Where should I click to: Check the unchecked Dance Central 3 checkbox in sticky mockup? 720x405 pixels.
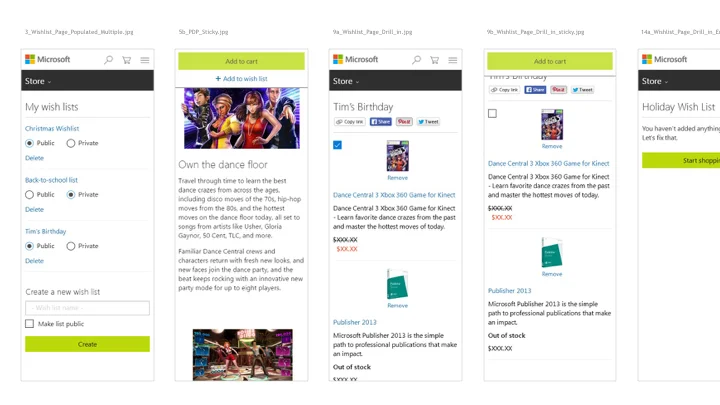492,113
